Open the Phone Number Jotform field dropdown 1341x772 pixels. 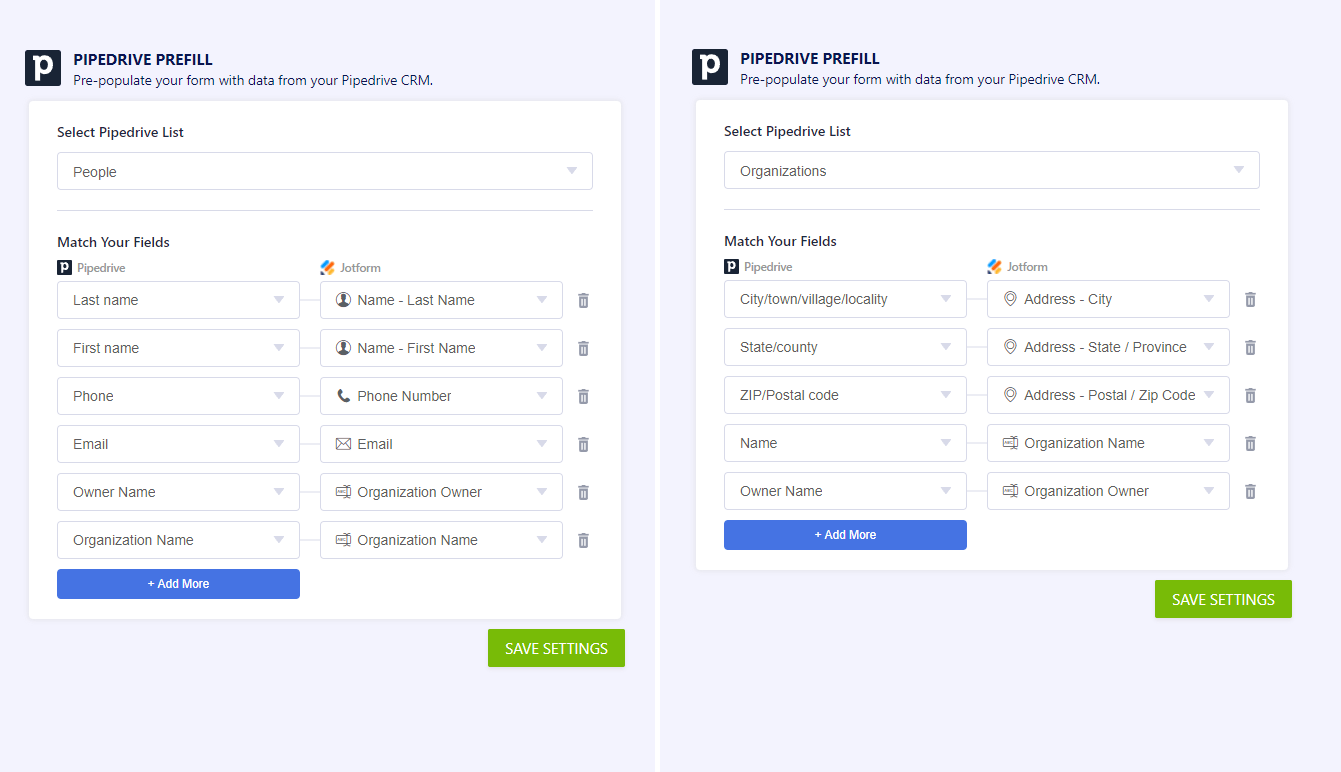click(x=441, y=396)
